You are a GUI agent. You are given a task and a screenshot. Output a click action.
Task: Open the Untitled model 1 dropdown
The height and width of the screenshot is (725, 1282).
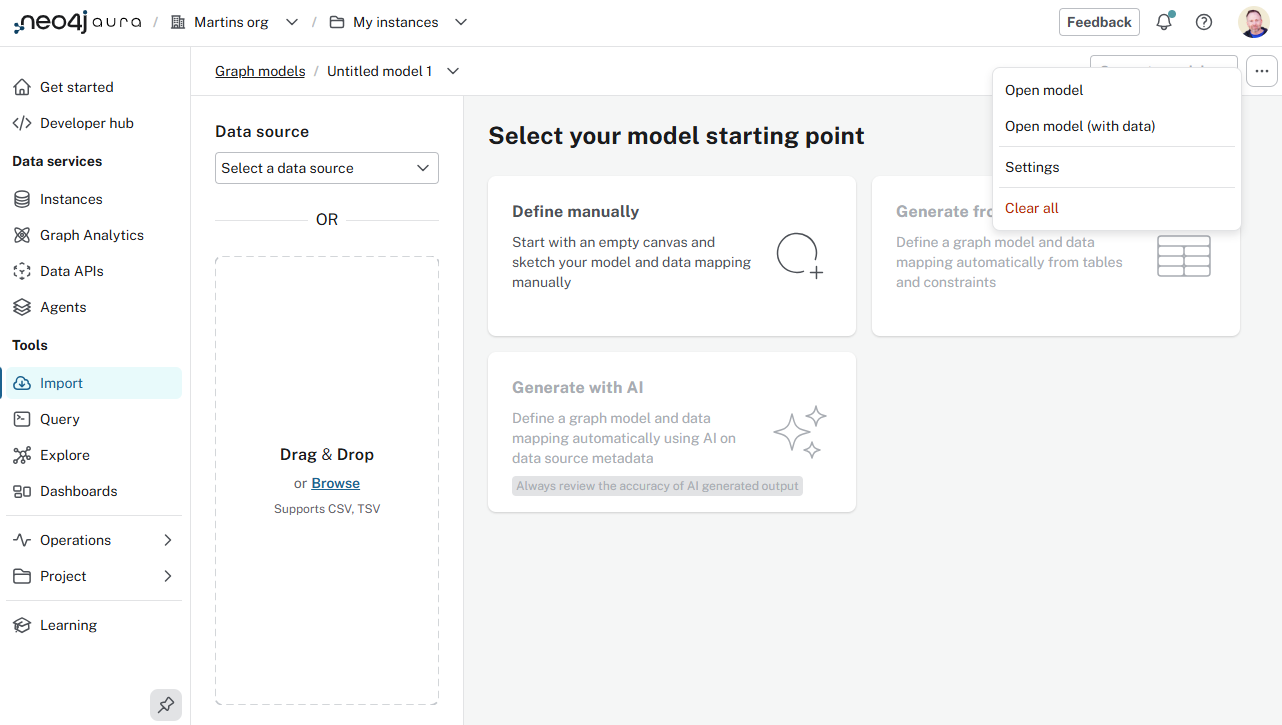pos(453,71)
